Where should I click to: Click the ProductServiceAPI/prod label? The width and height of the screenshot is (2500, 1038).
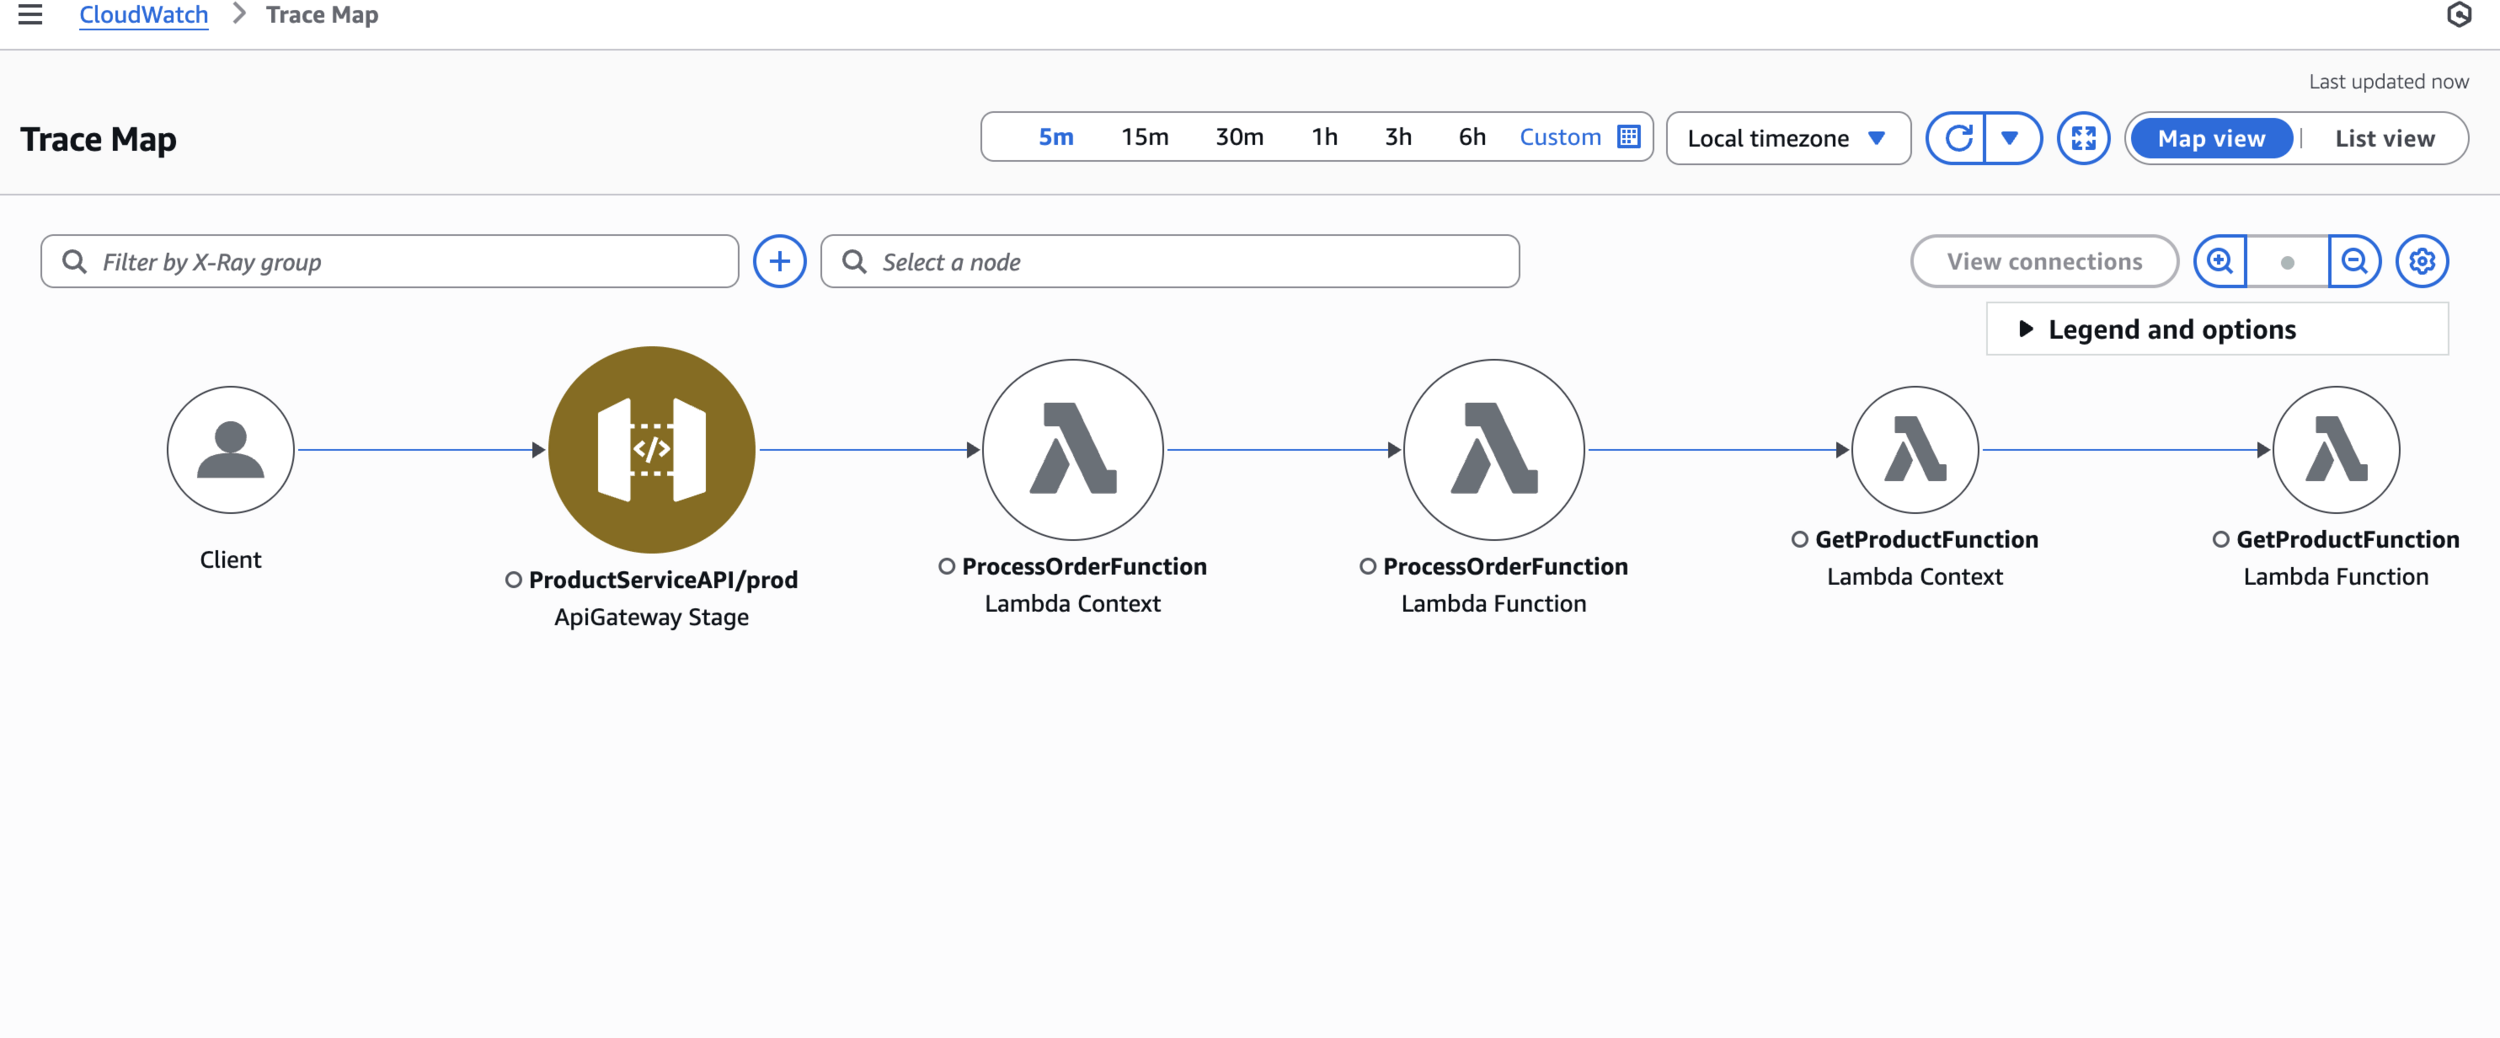[x=663, y=580]
